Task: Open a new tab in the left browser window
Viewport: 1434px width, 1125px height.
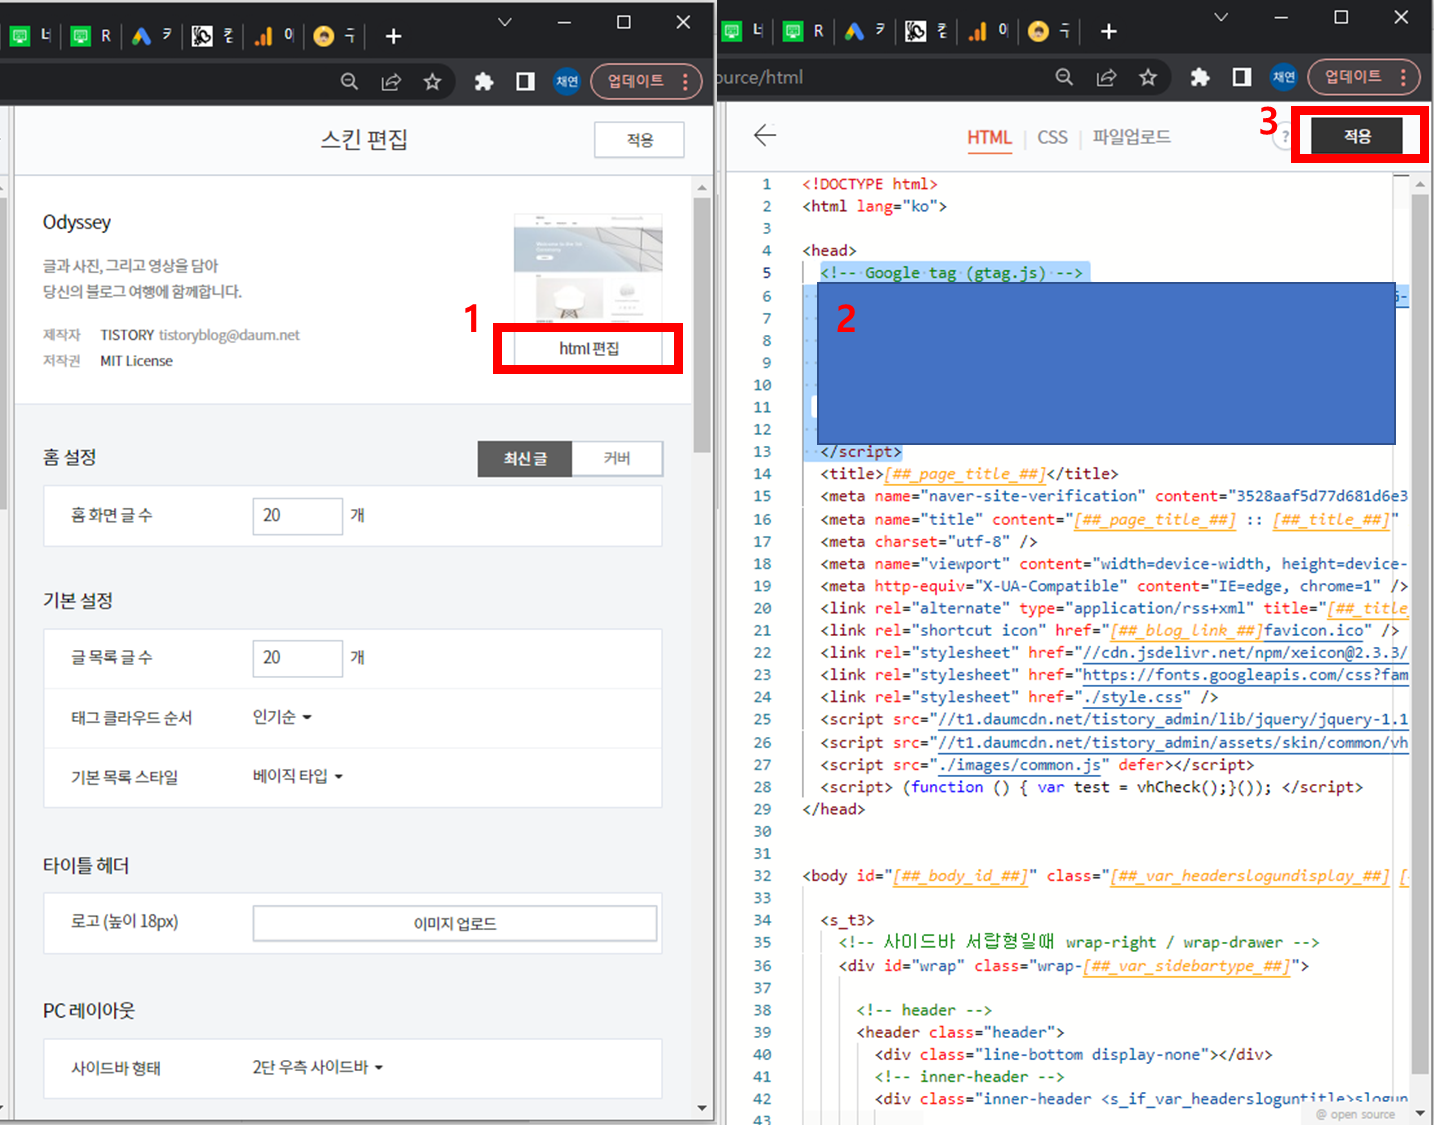Action: [x=393, y=37]
